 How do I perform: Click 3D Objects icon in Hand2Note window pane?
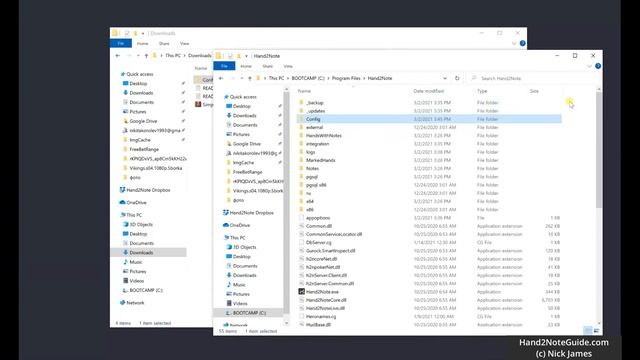pos(229,247)
